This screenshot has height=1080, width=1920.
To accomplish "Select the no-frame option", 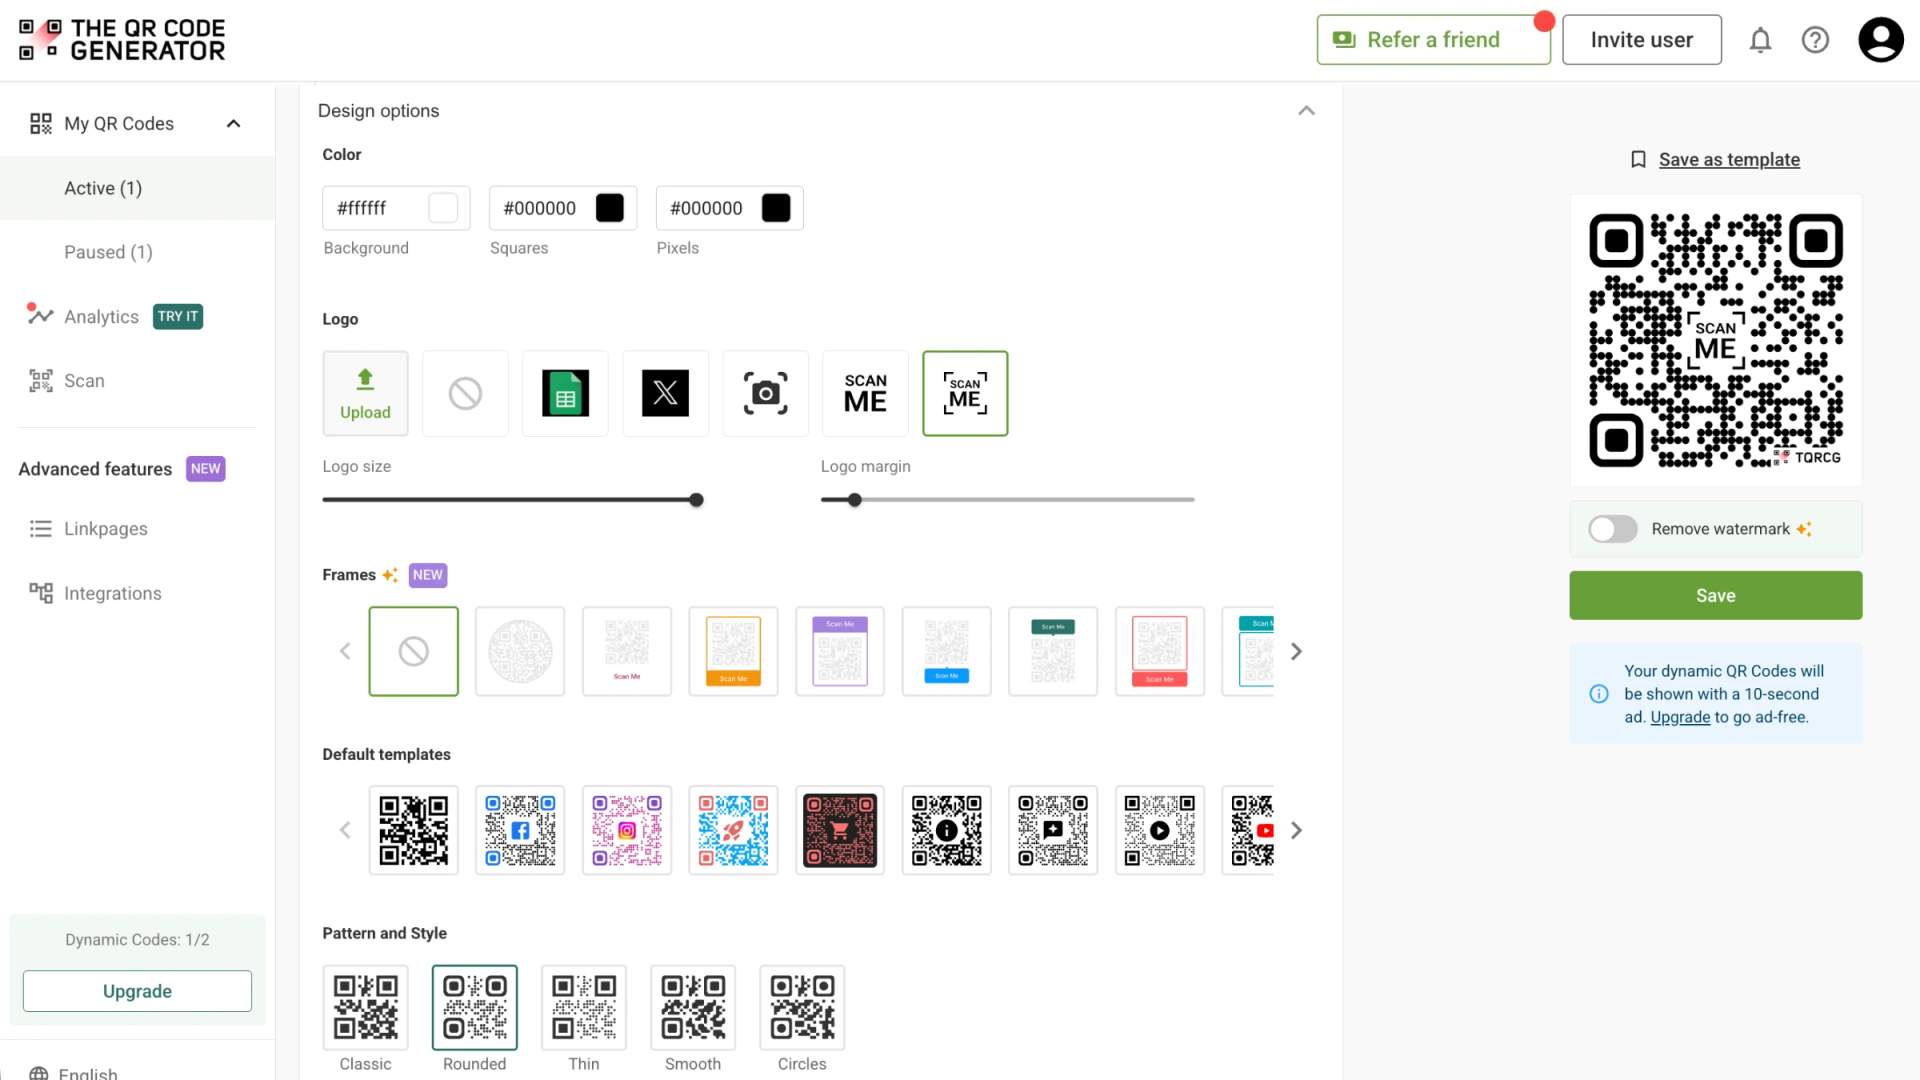I will point(414,651).
